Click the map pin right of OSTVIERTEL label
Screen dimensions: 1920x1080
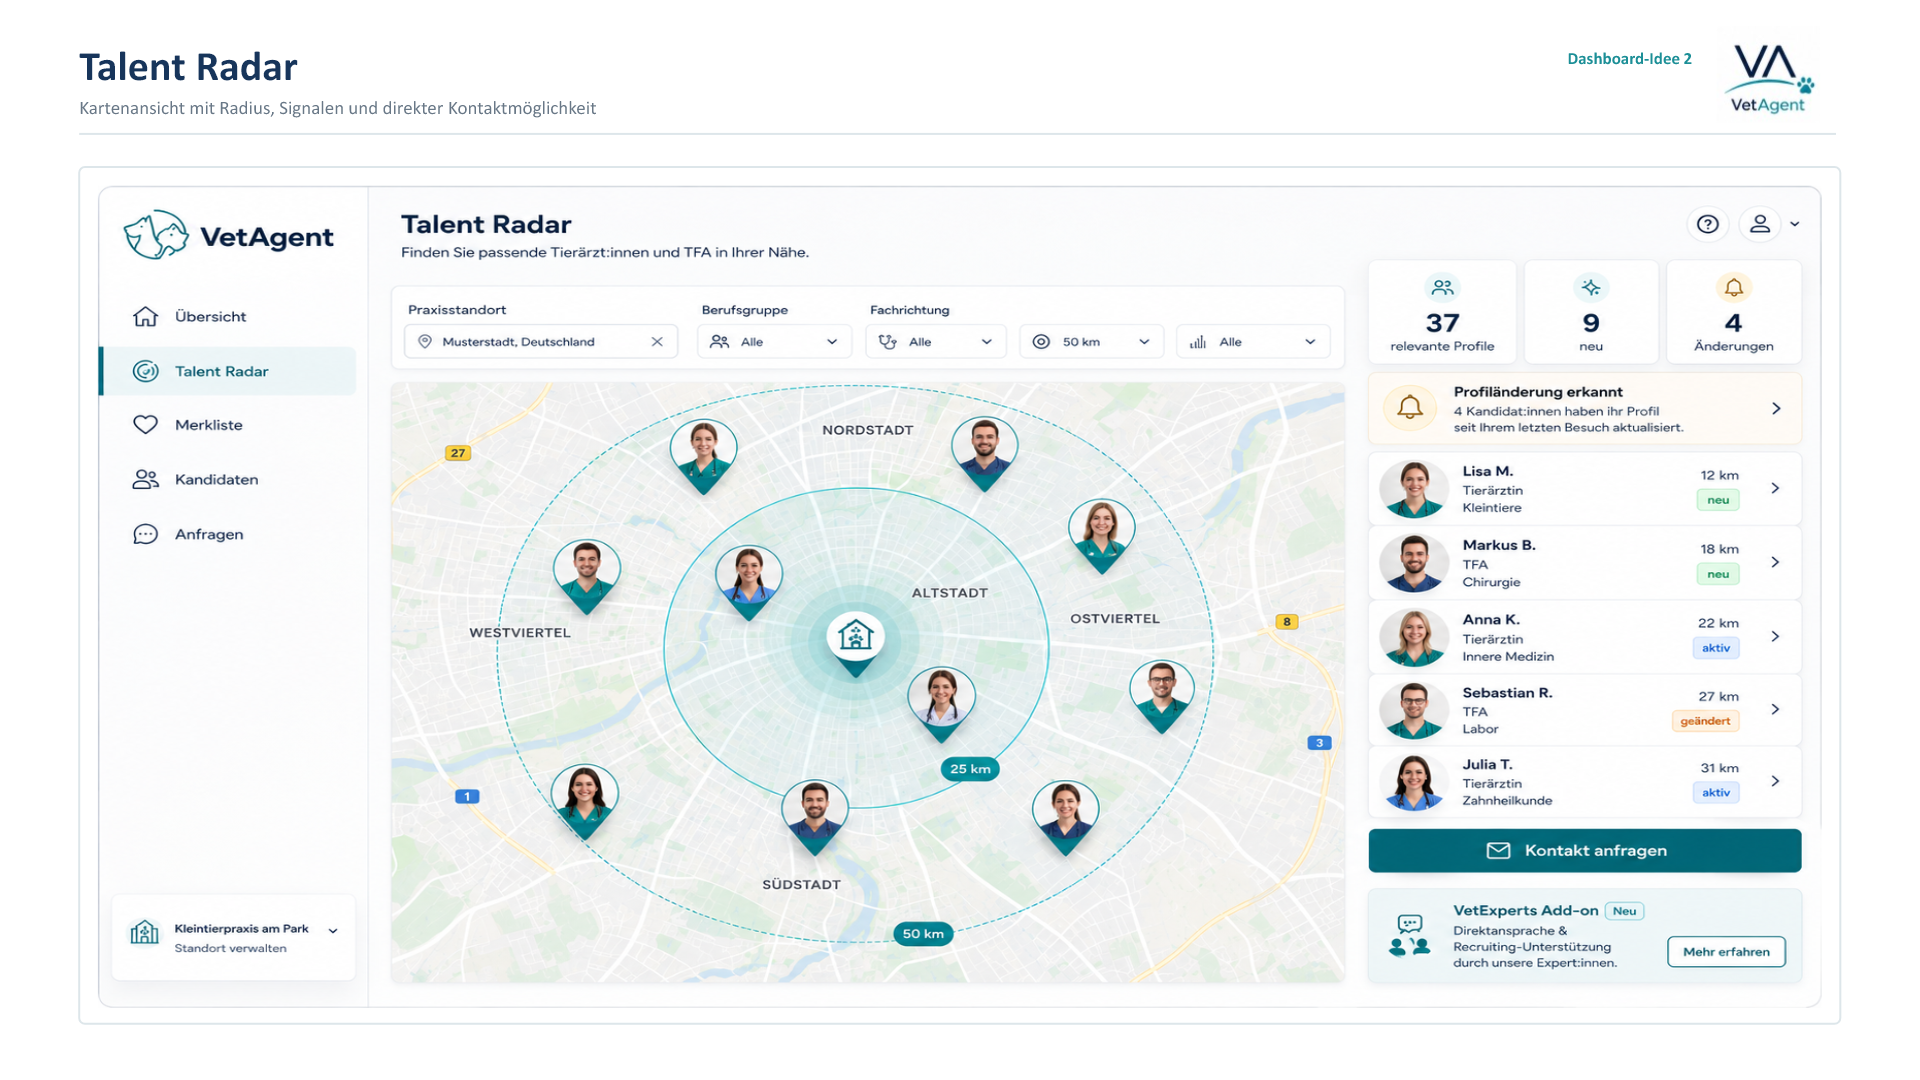(1161, 696)
